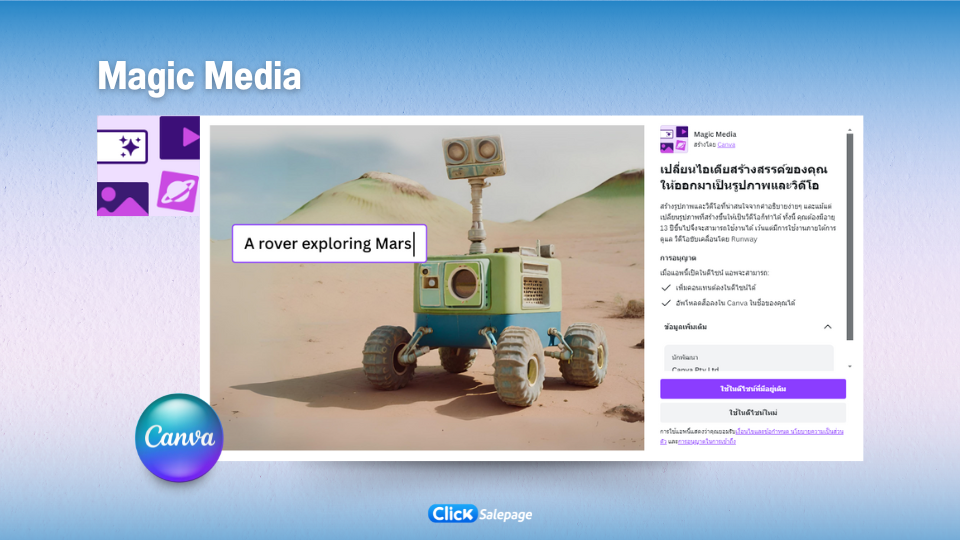Viewport: 960px width, 540px height.
Task: Click the generated Mars rover preview image
Action: click(427, 288)
